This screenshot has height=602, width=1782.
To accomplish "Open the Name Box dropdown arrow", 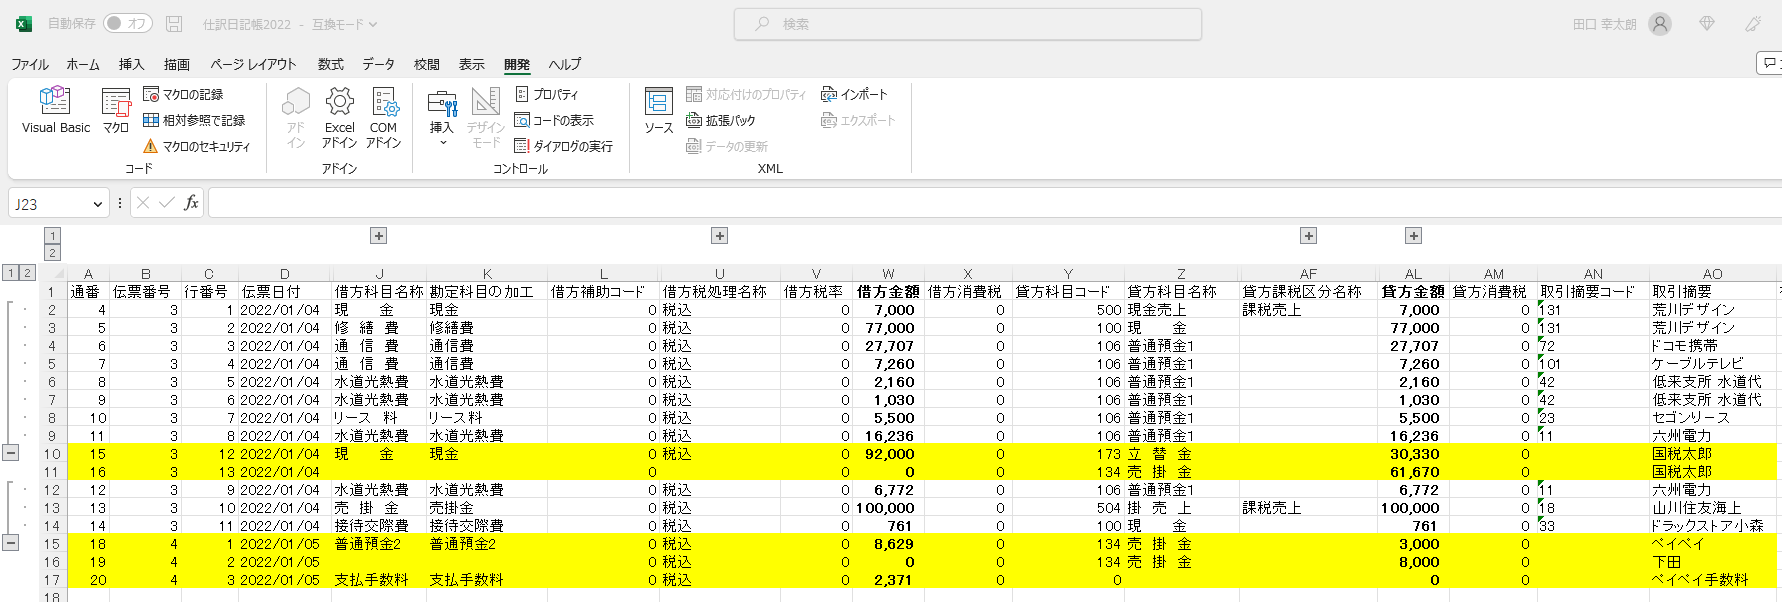I will (97, 204).
